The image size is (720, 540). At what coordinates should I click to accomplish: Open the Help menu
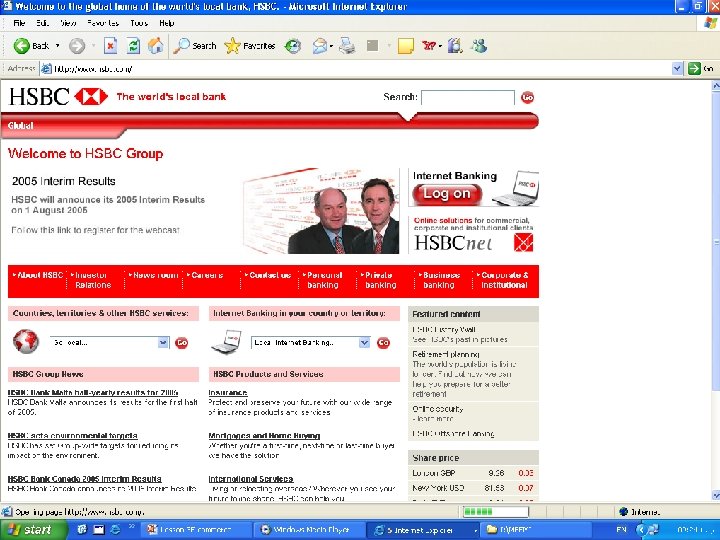click(x=166, y=23)
